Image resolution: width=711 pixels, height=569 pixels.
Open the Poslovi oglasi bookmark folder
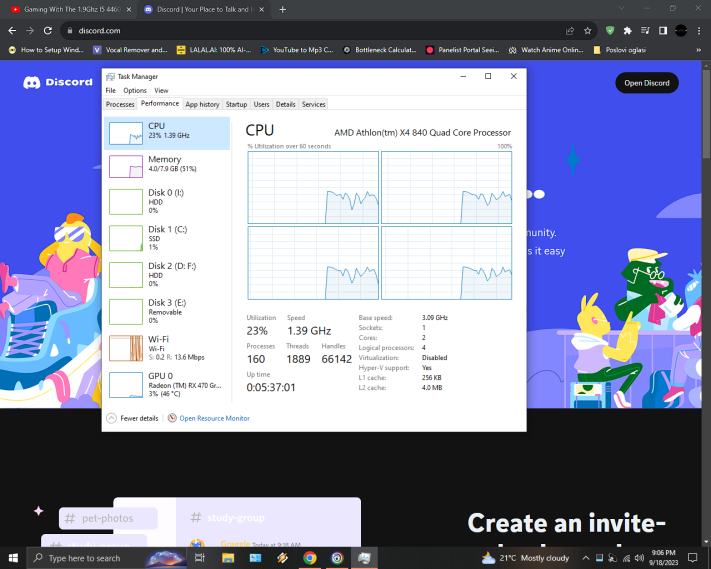(620, 50)
